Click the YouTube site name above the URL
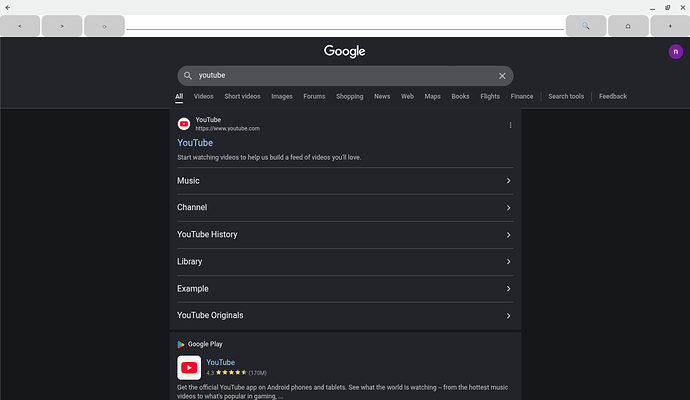 coord(208,120)
